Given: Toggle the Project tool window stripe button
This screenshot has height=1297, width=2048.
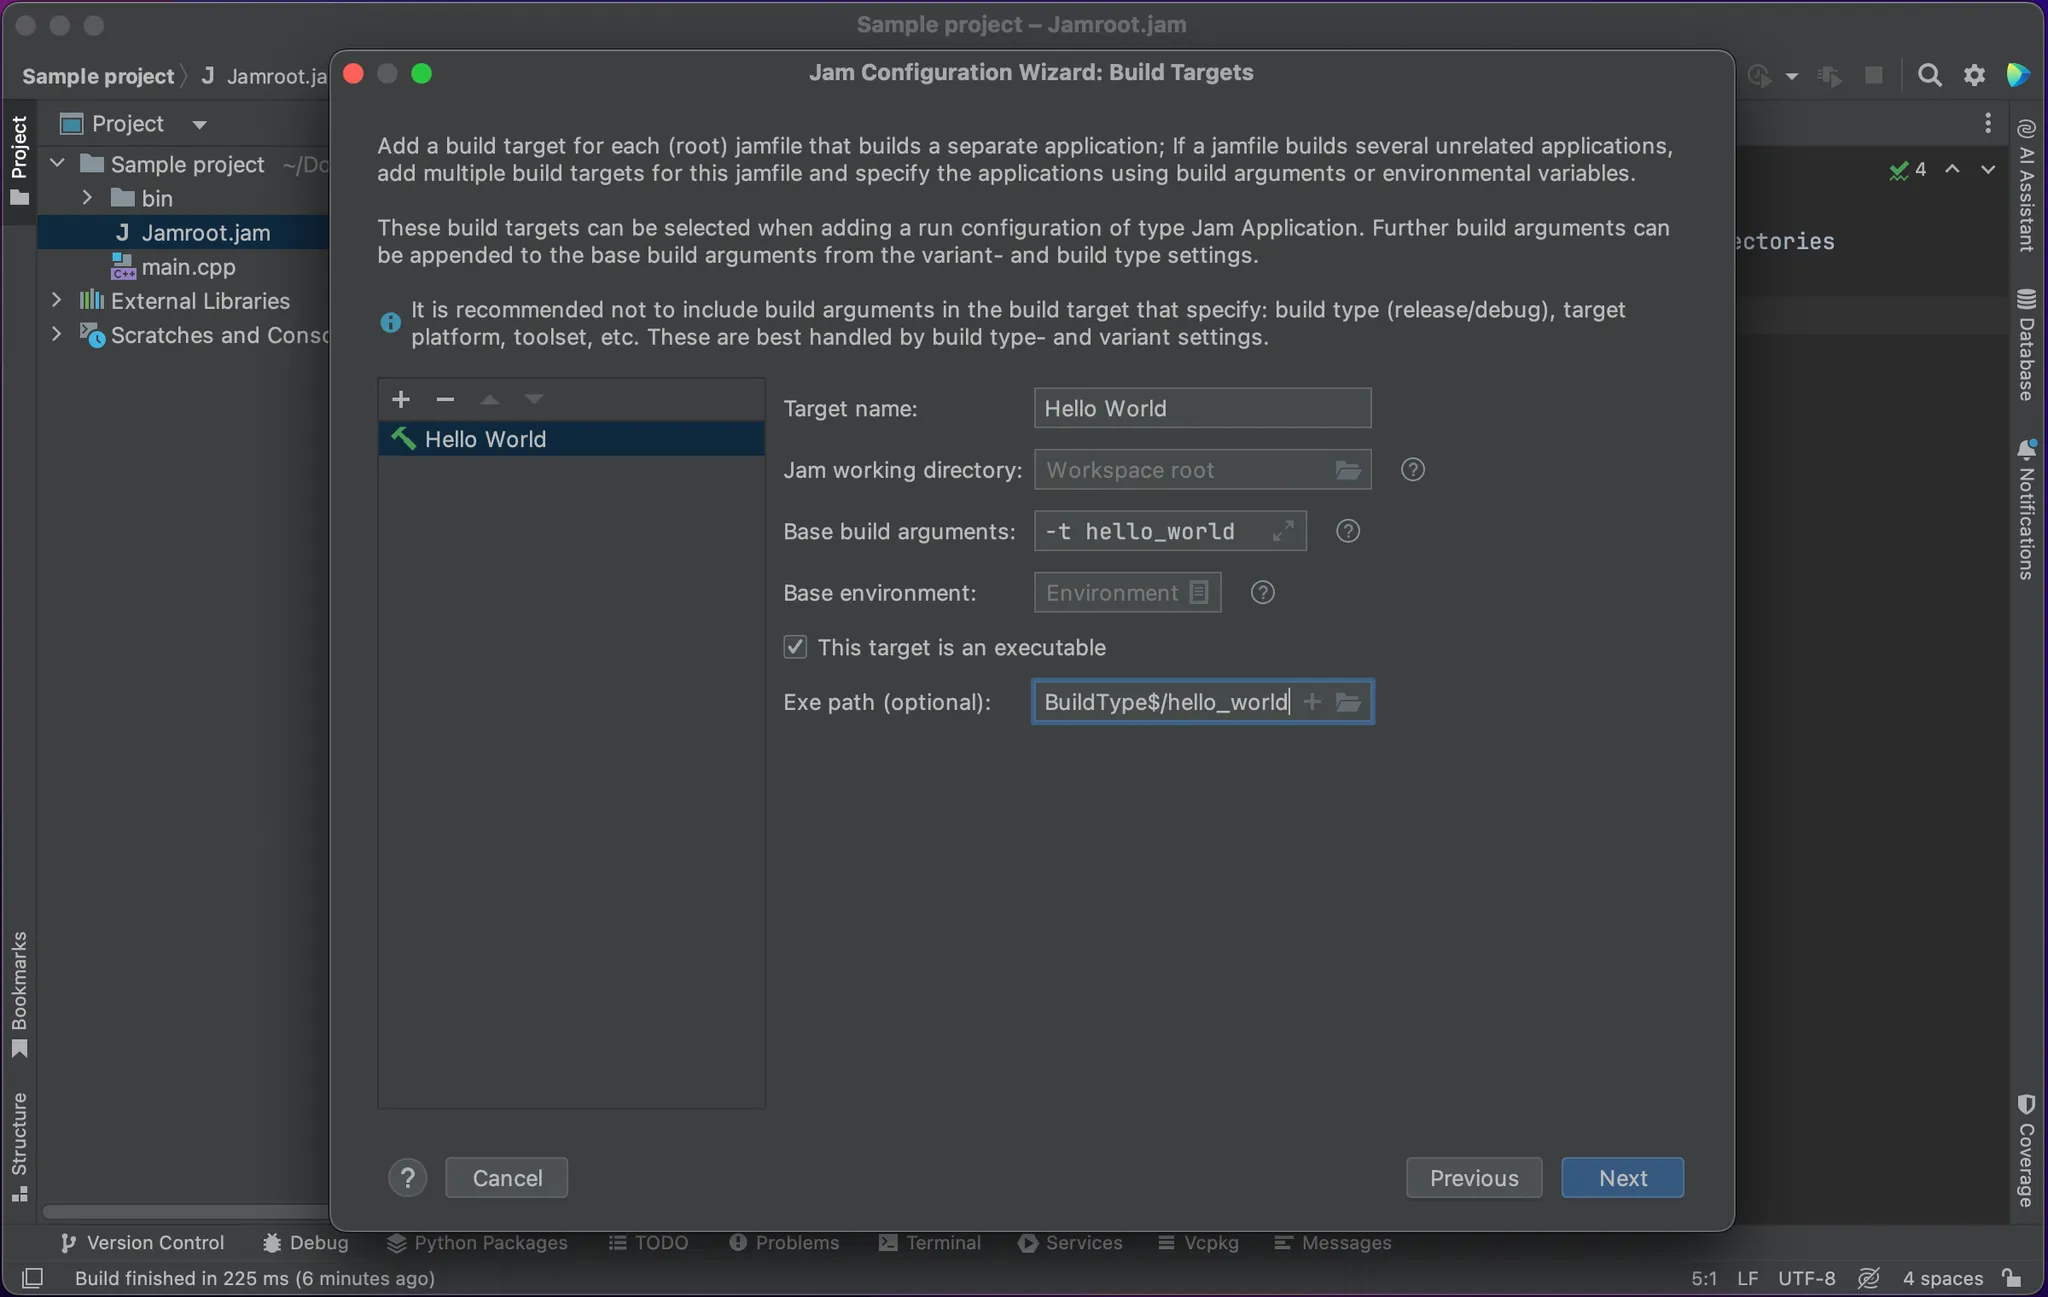Looking at the screenshot, I should (x=19, y=160).
